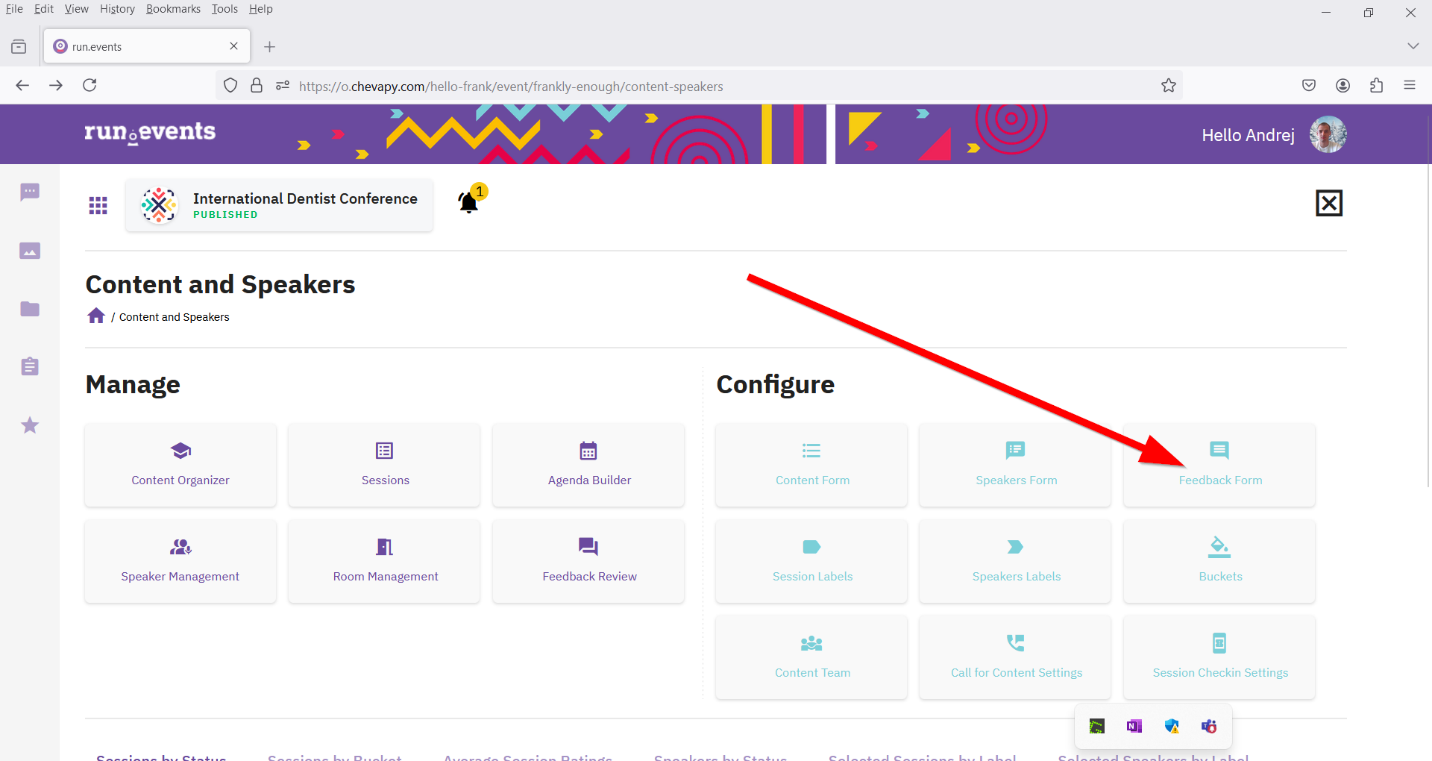
Task: Open the chat messages sidebar icon
Action: tap(30, 192)
